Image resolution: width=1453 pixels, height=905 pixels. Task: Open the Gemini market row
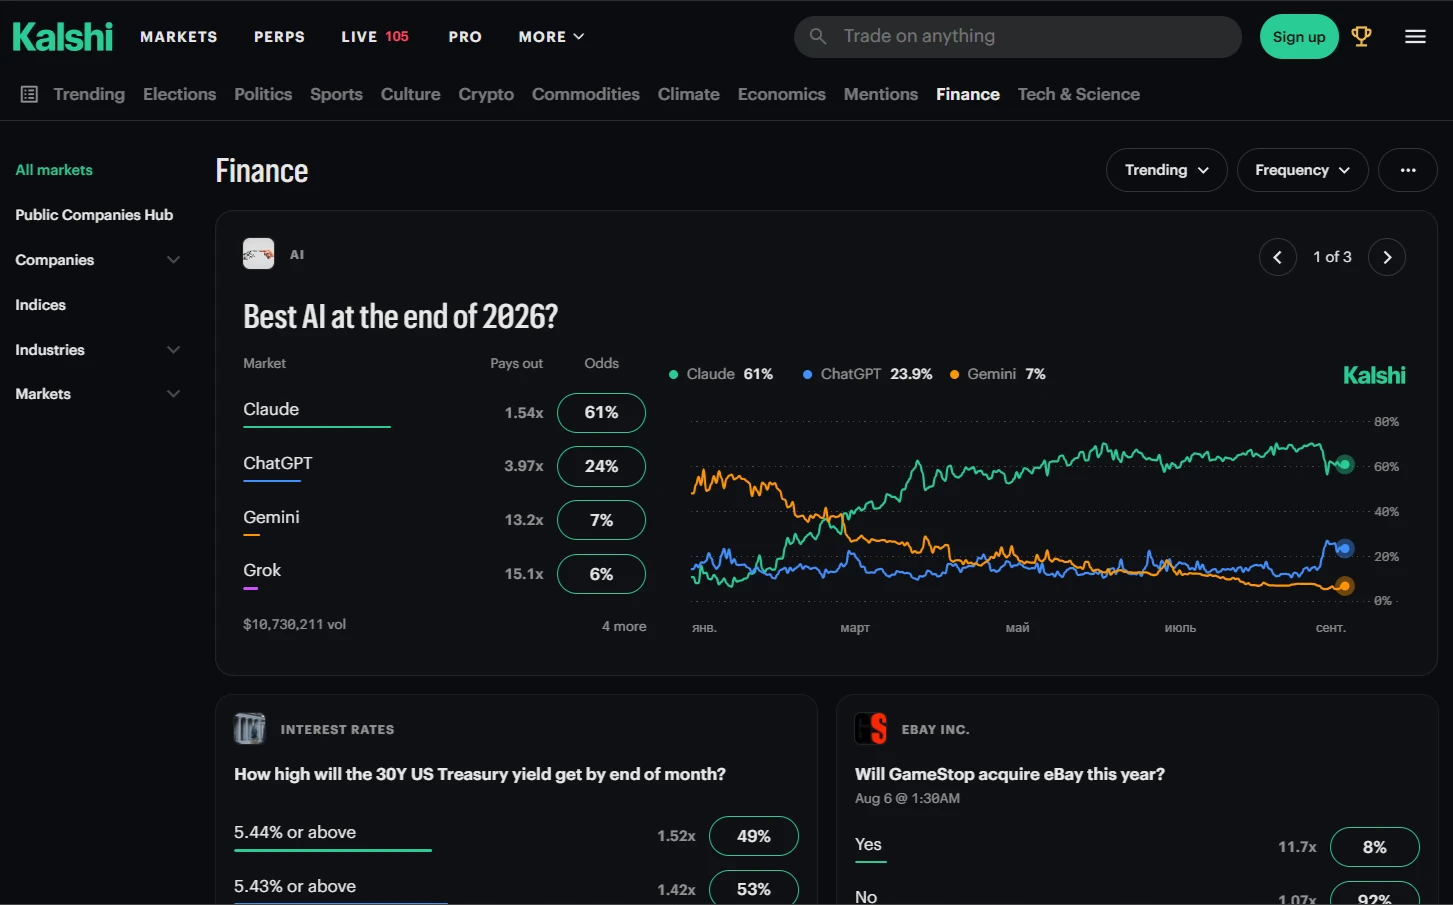coord(444,521)
